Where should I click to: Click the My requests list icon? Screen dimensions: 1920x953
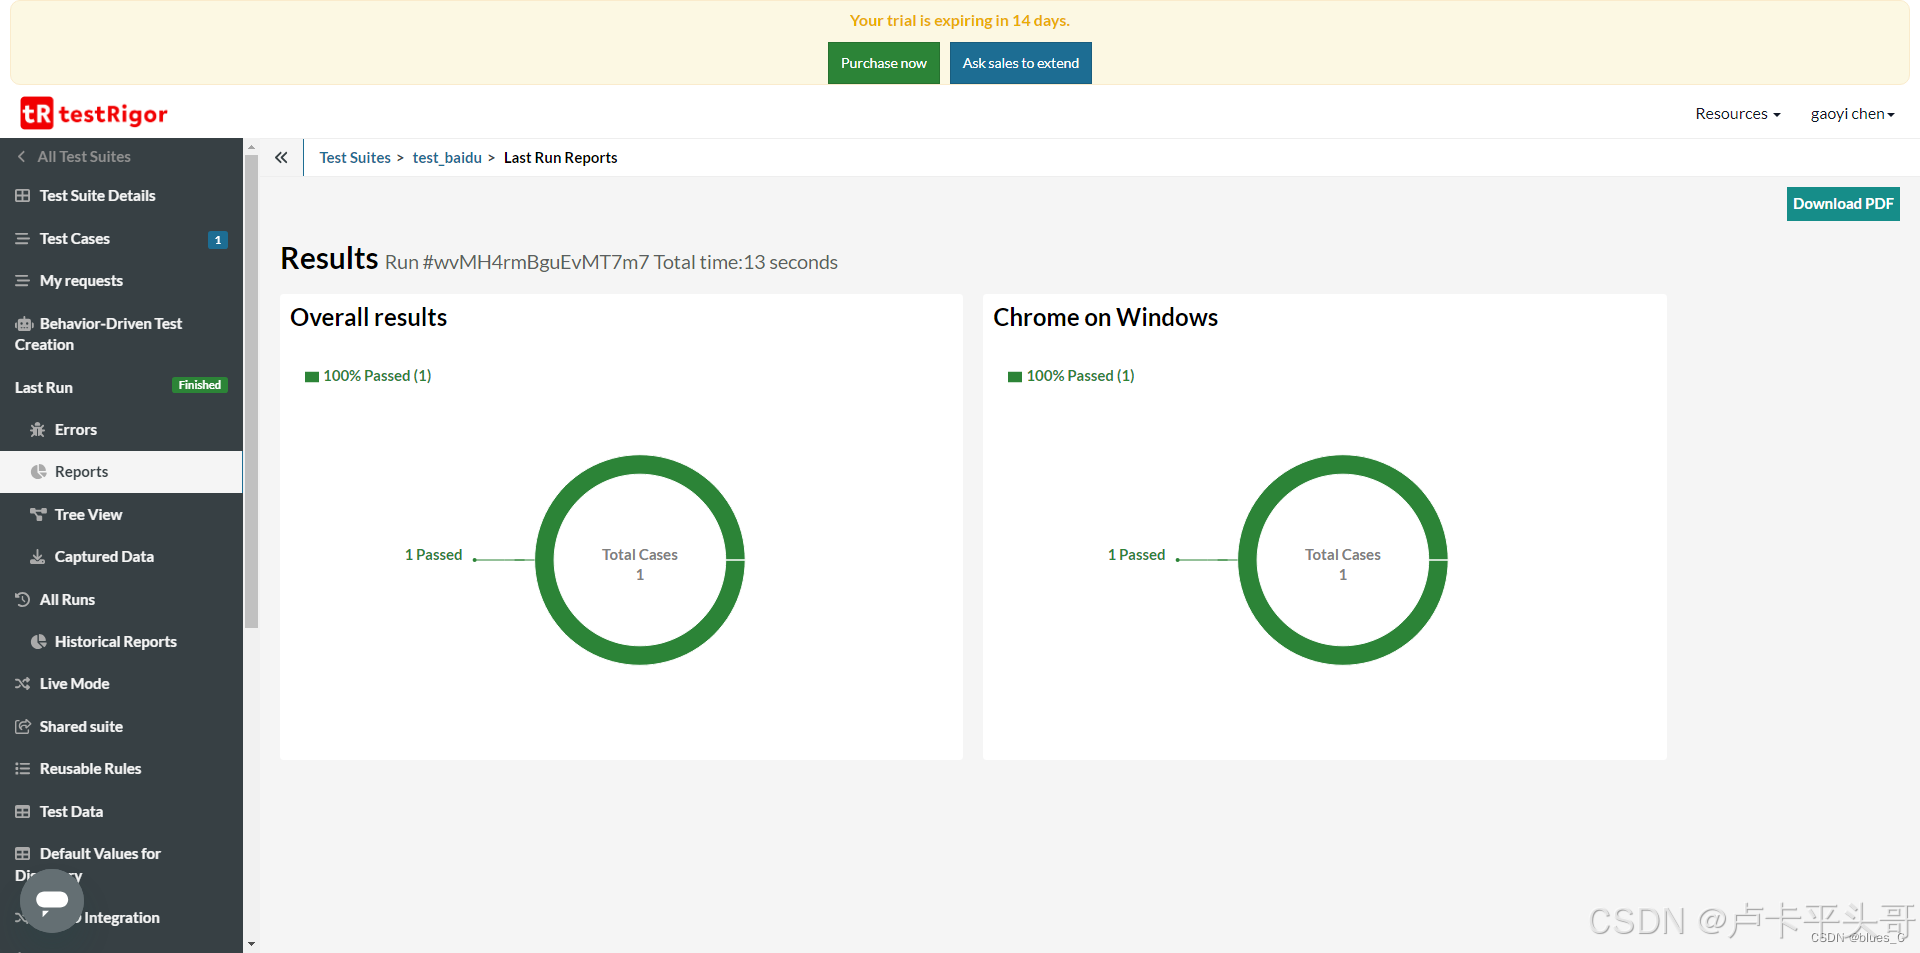point(22,281)
